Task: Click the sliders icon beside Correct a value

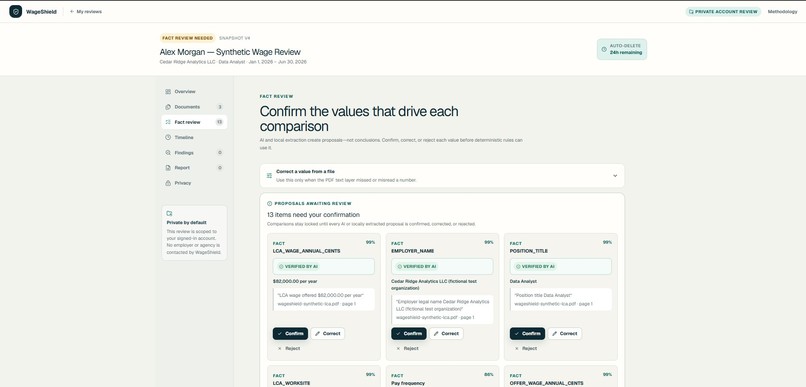Action: (x=269, y=175)
